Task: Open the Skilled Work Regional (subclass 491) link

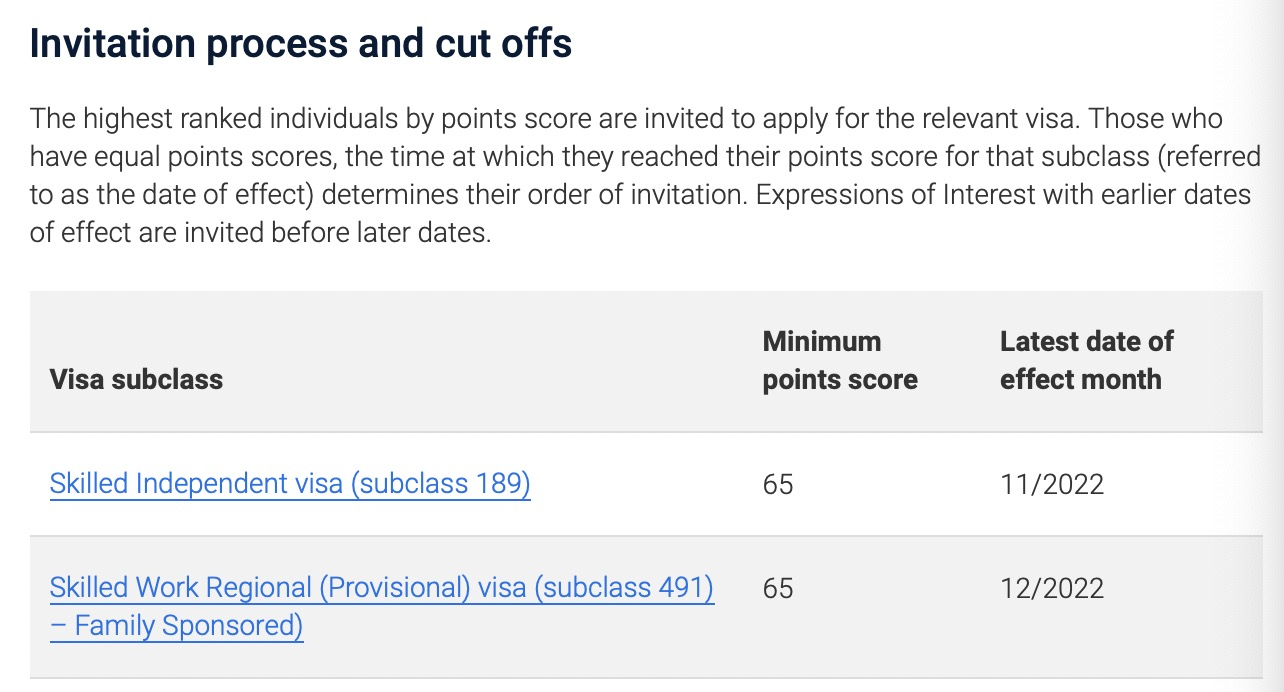Action: pyautogui.click(x=381, y=588)
